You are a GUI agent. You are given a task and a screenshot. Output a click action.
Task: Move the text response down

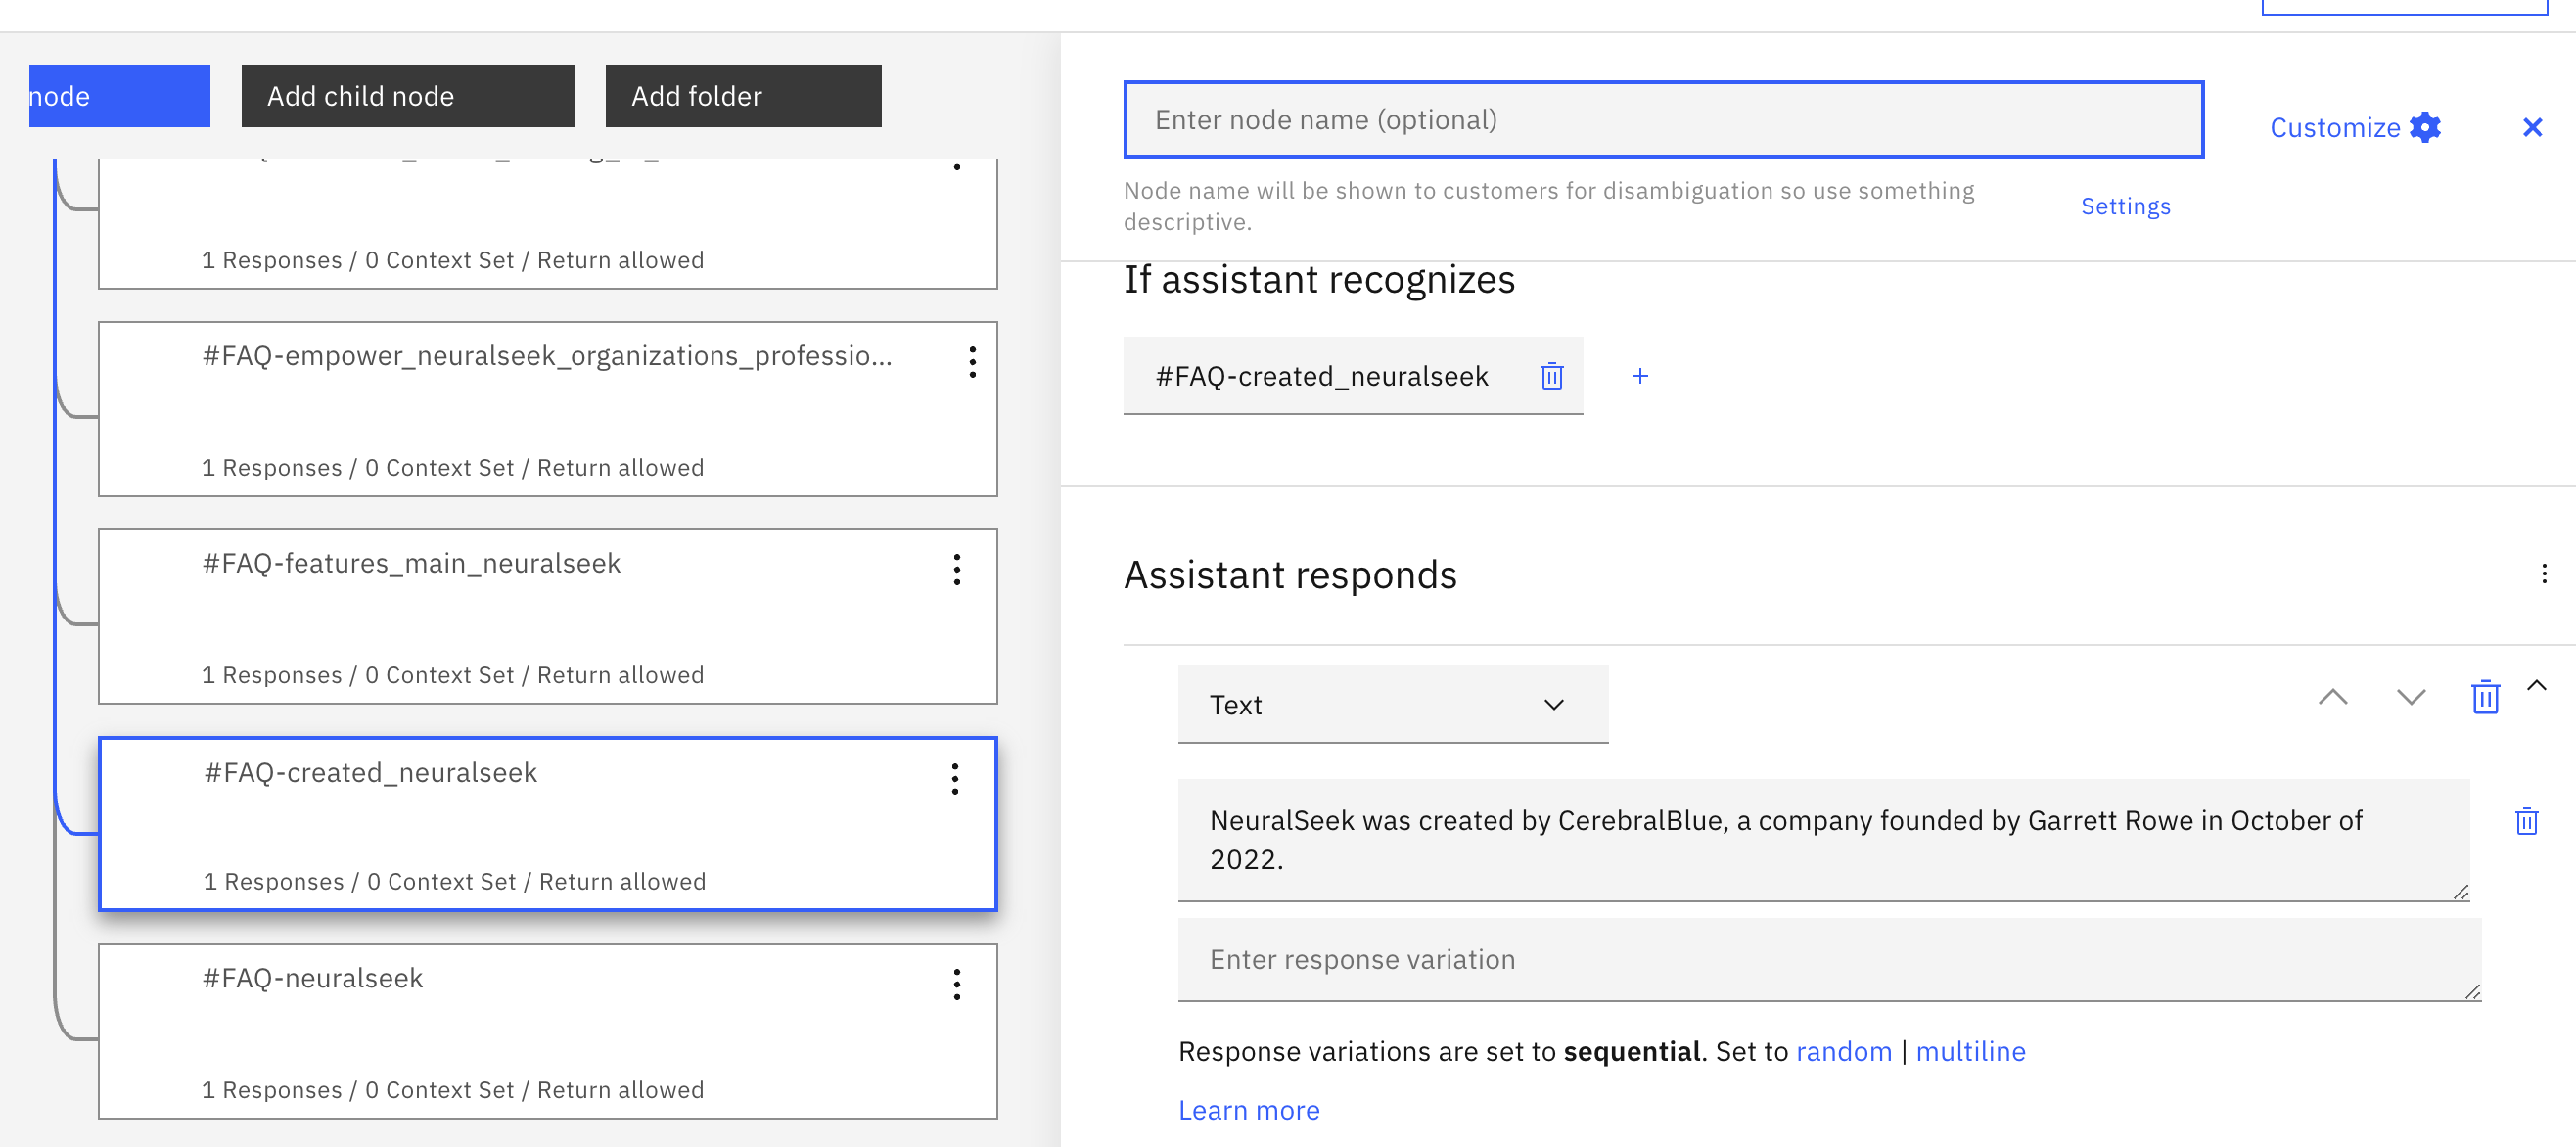pyautogui.click(x=2410, y=697)
